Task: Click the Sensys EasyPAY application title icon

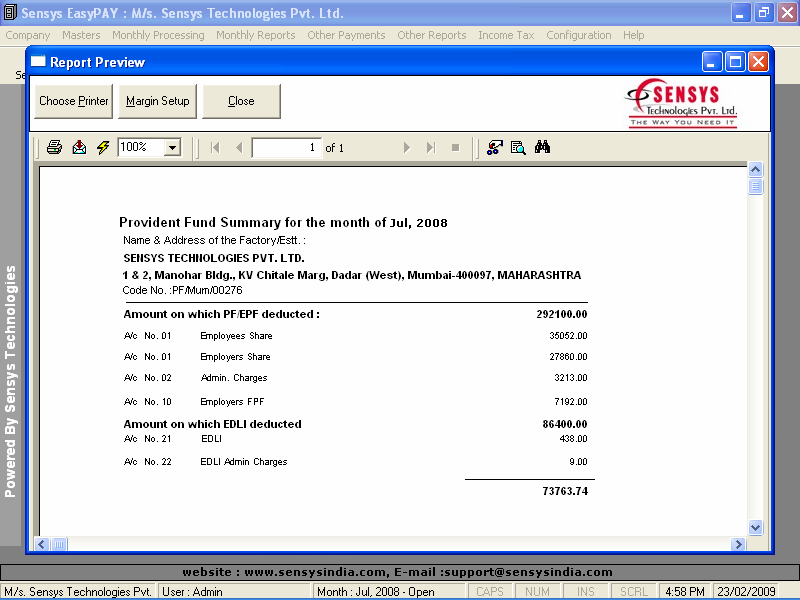Action: (x=10, y=13)
